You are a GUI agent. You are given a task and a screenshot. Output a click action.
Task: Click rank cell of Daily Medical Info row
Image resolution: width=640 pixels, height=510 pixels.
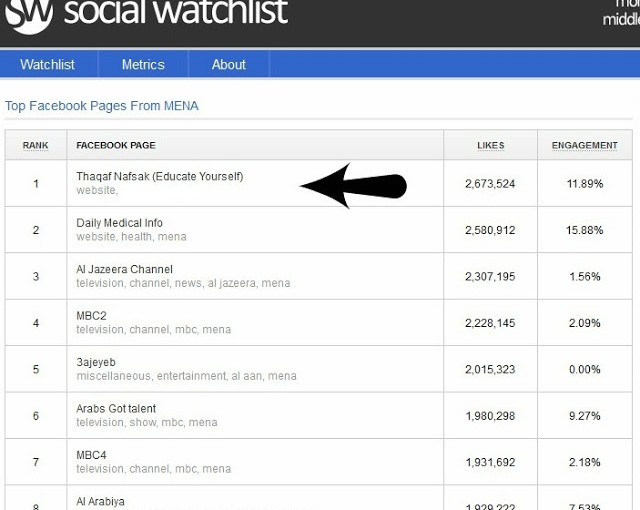(36, 230)
